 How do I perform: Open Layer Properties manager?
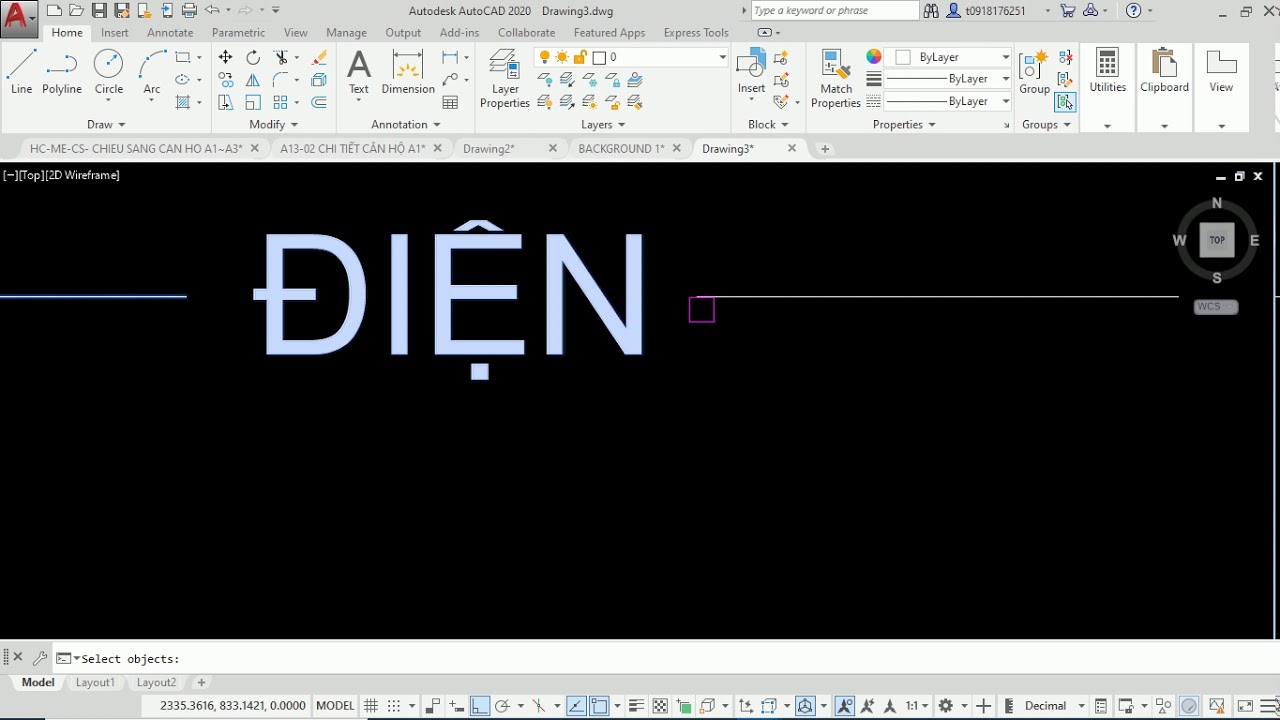(x=505, y=78)
